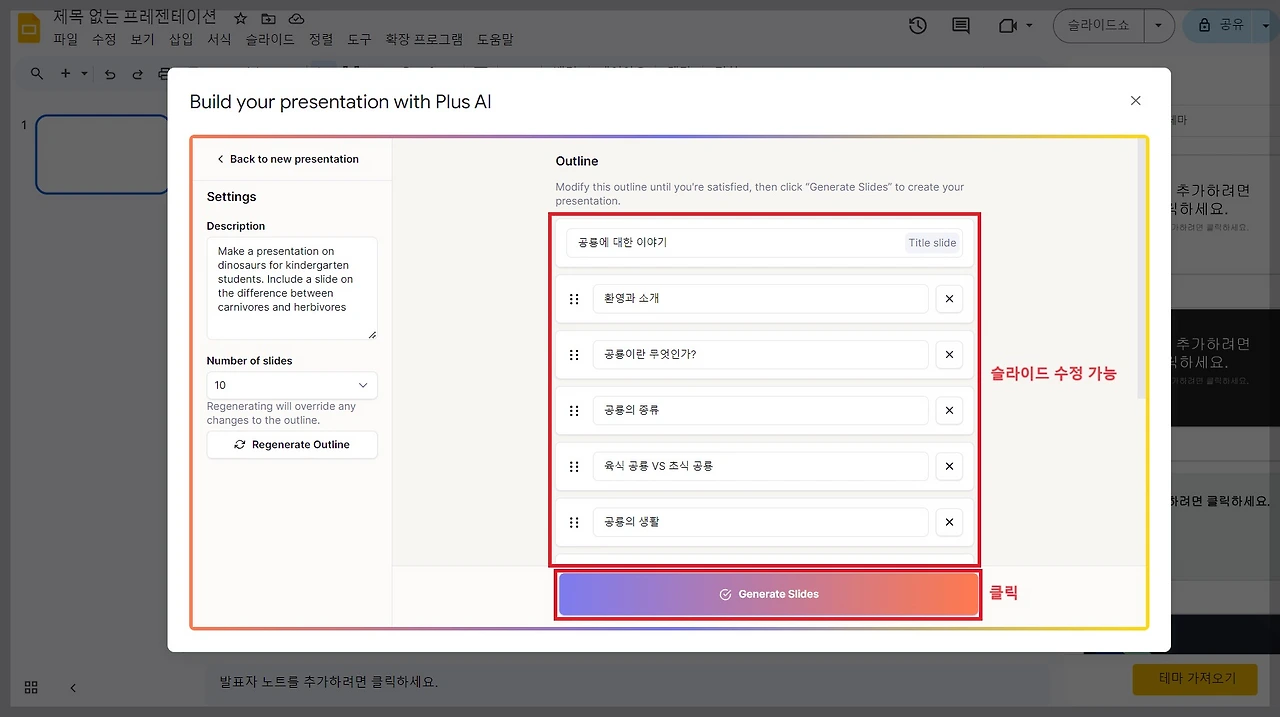The image size is (1280, 717).
Task: Go back to new presentation
Action: coord(288,159)
